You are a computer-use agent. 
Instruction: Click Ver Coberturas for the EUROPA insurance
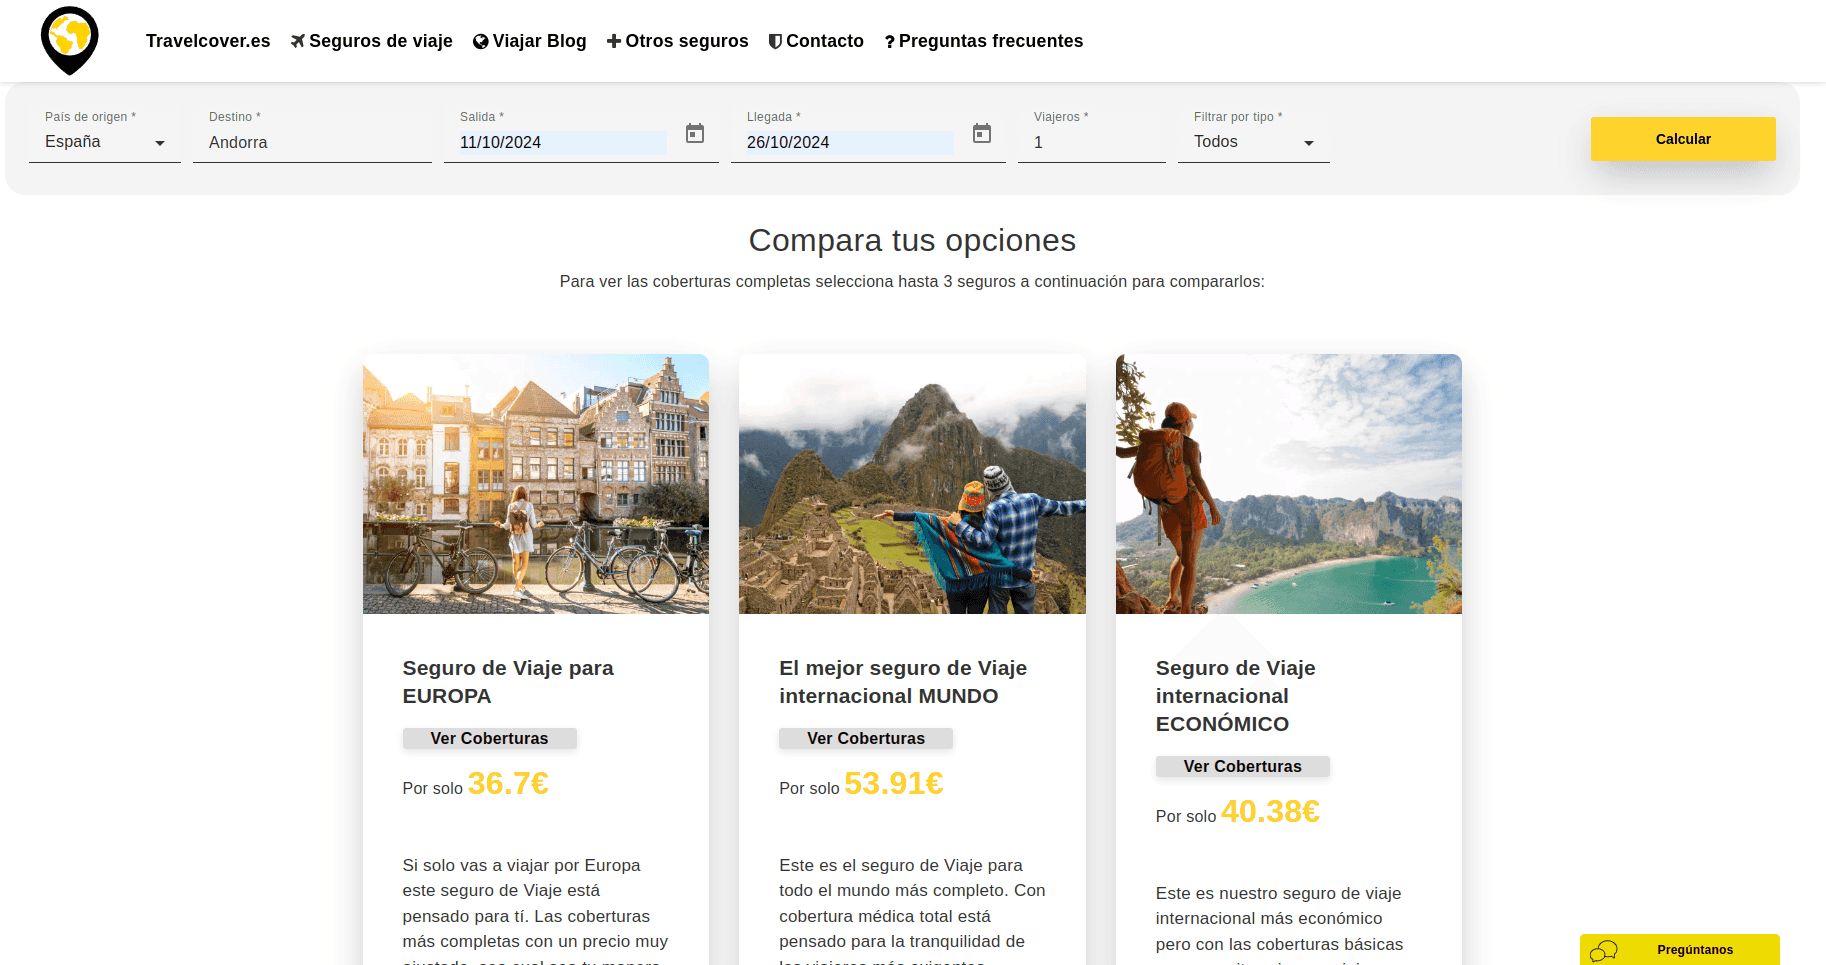(x=489, y=738)
